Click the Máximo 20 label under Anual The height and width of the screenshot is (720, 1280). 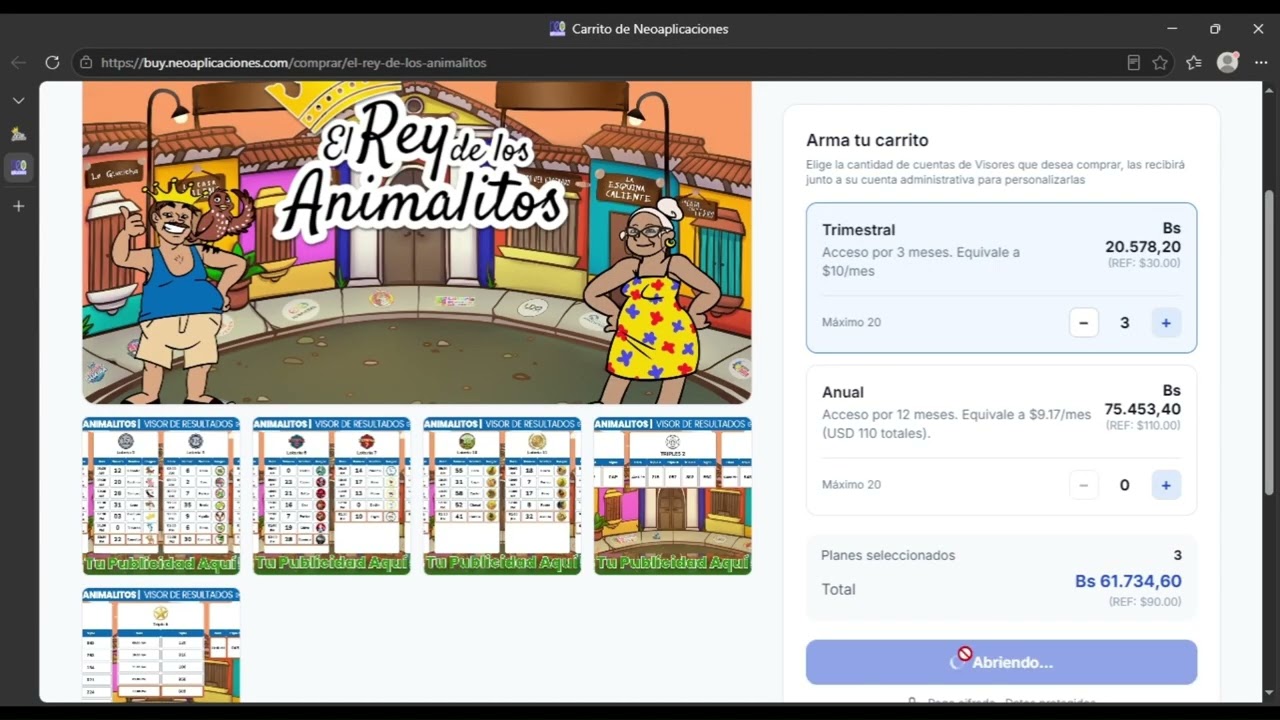point(851,484)
